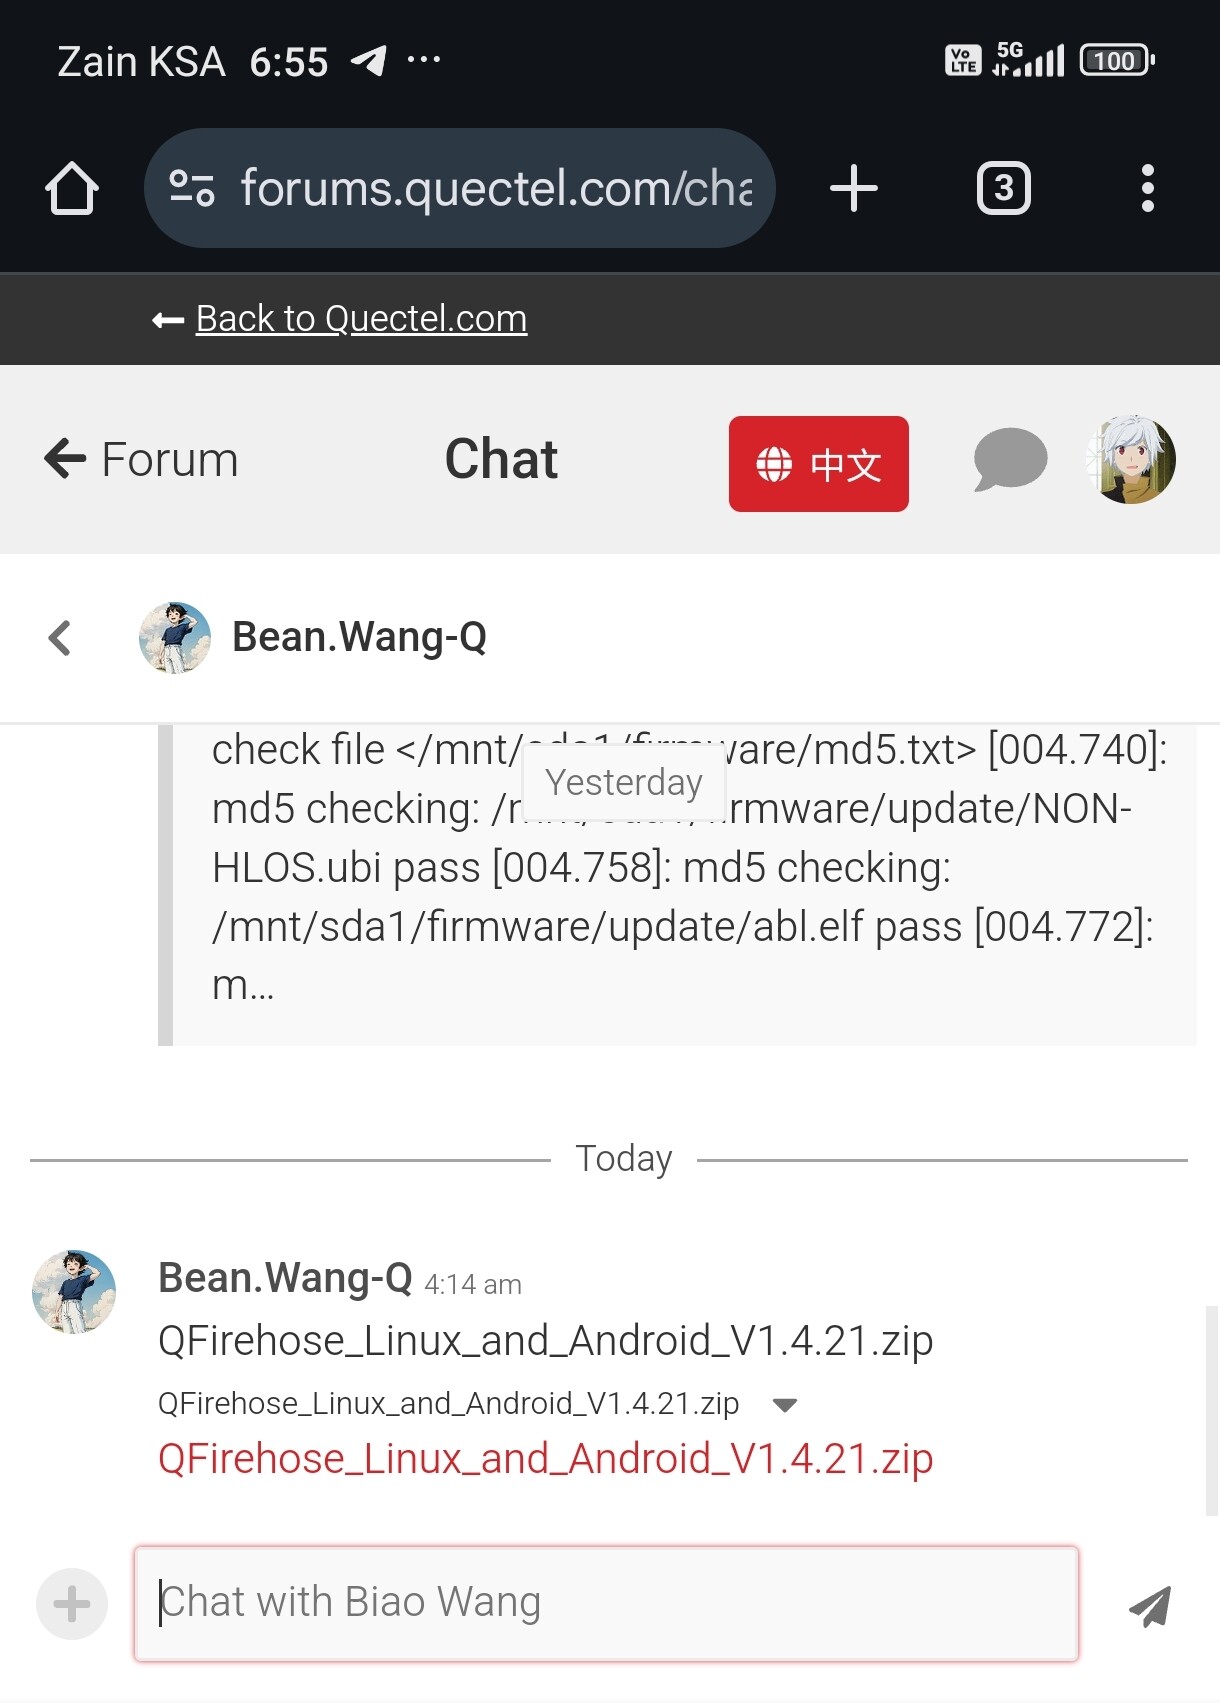Open the tab switcher showing 3 tabs
This screenshot has height=1703, width=1220.
click(x=1003, y=188)
